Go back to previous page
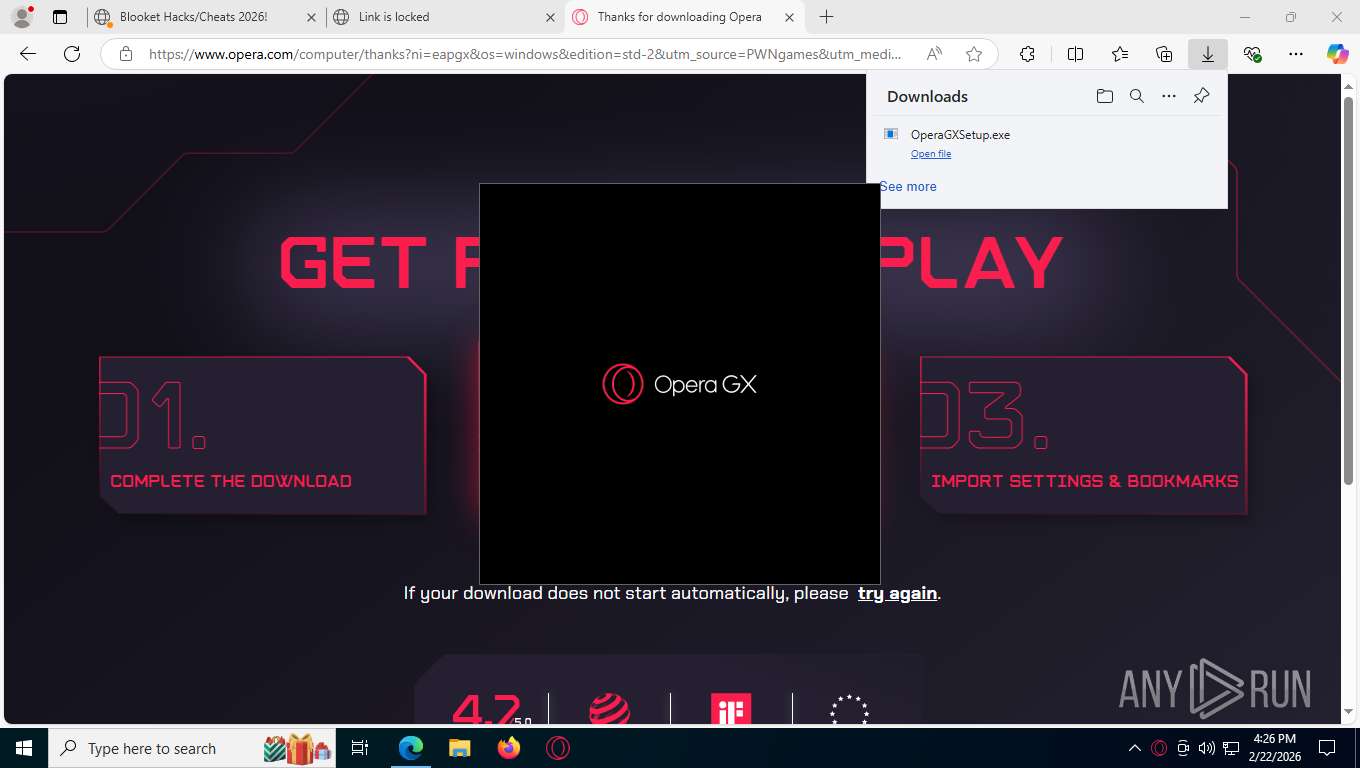The height and width of the screenshot is (768, 1360). click(28, 54)
